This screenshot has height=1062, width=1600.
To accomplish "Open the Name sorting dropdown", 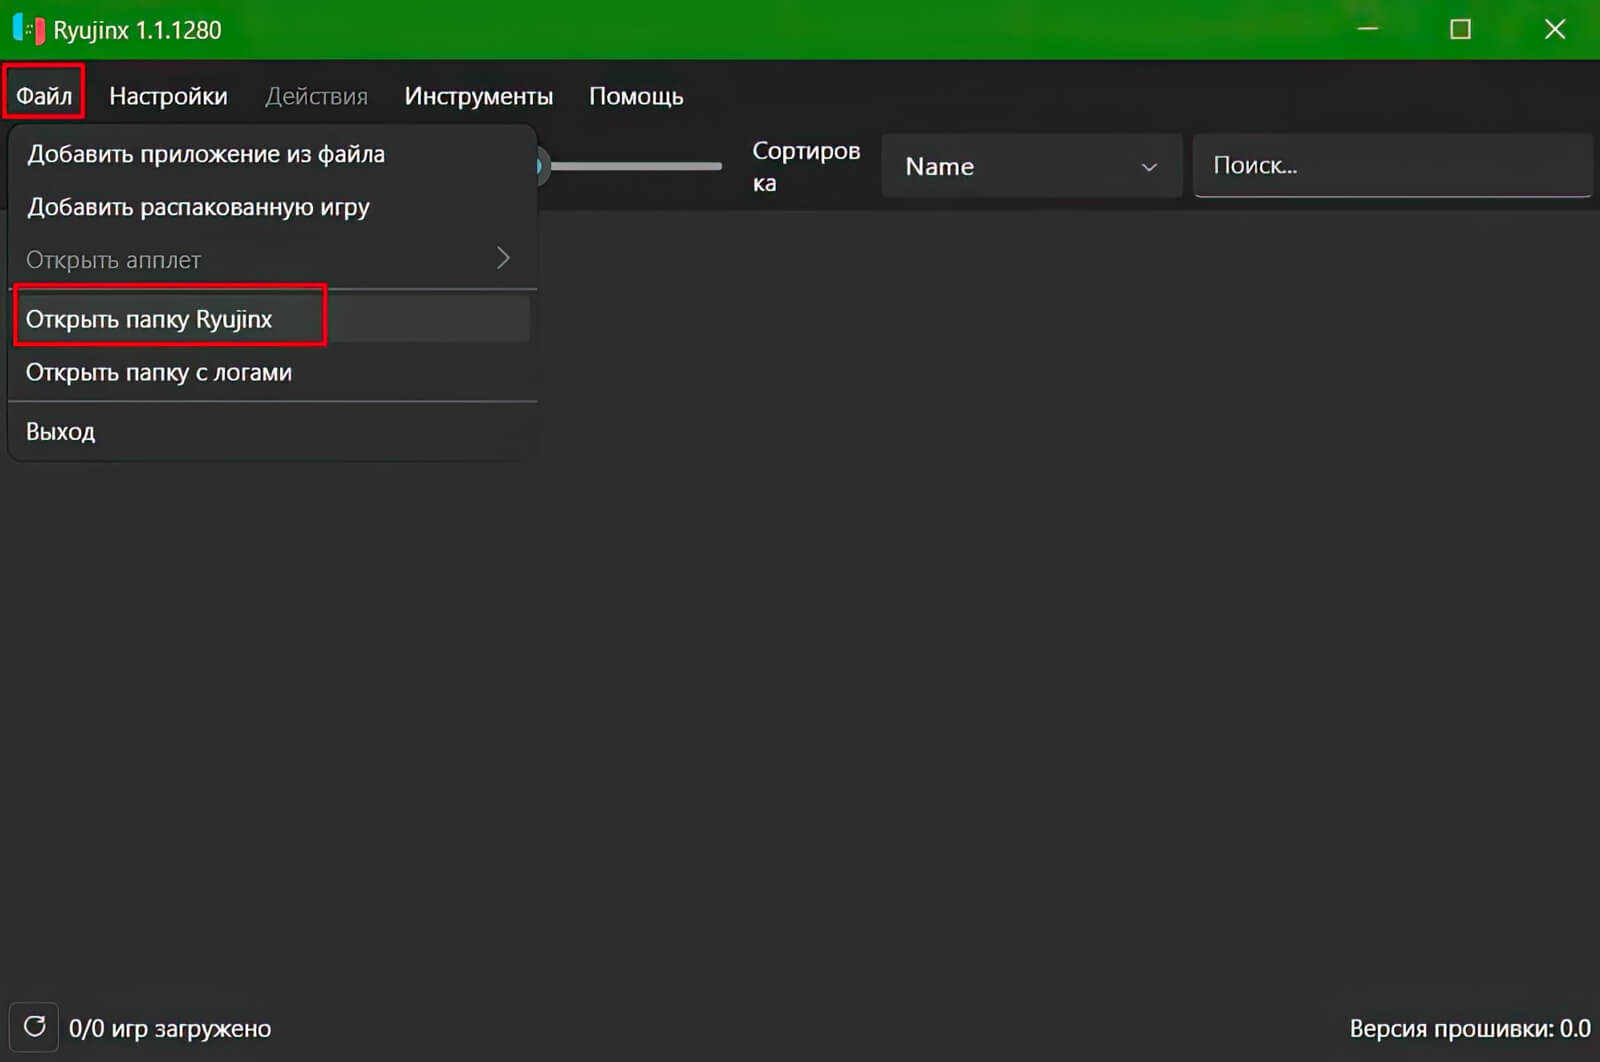I will [x=1031, y=166].
